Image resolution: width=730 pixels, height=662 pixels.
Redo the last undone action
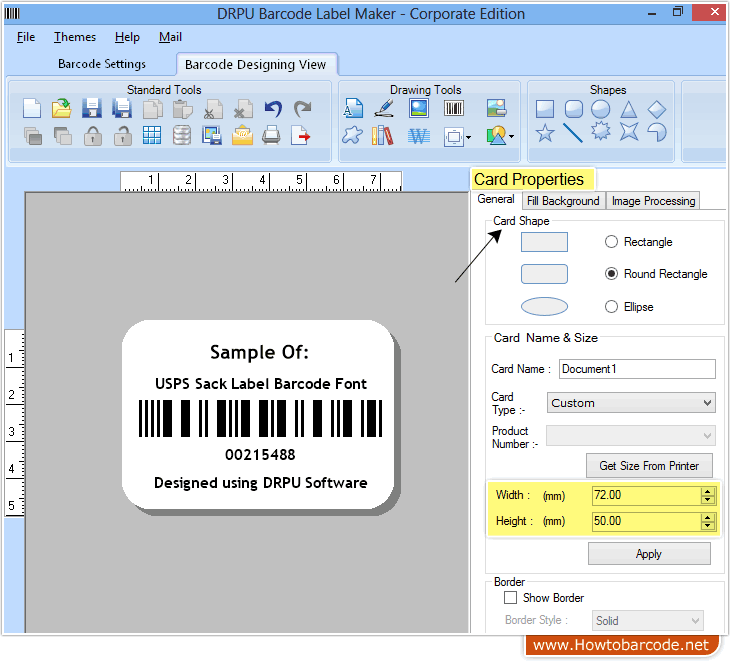303,108
